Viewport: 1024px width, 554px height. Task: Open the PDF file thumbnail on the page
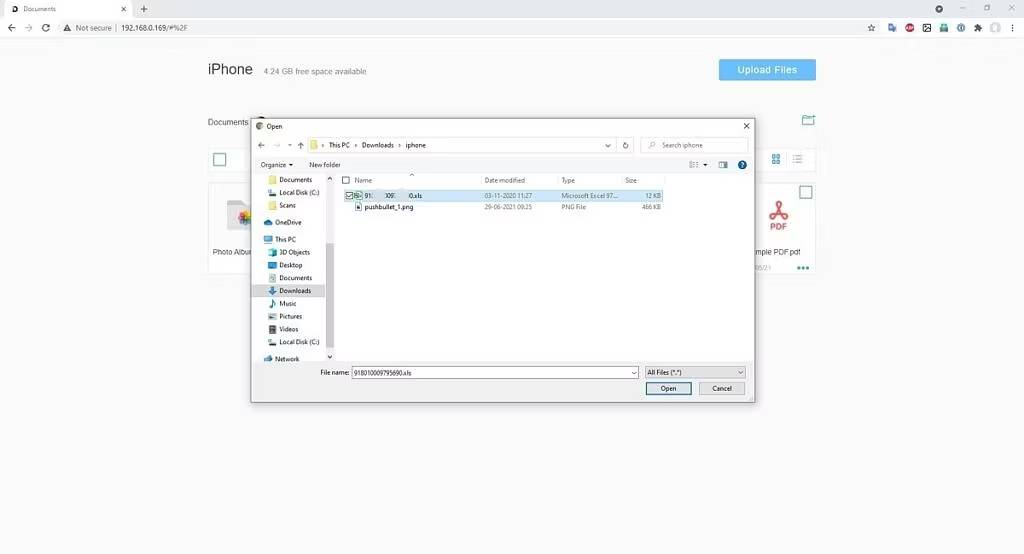[x=778, y=216]
